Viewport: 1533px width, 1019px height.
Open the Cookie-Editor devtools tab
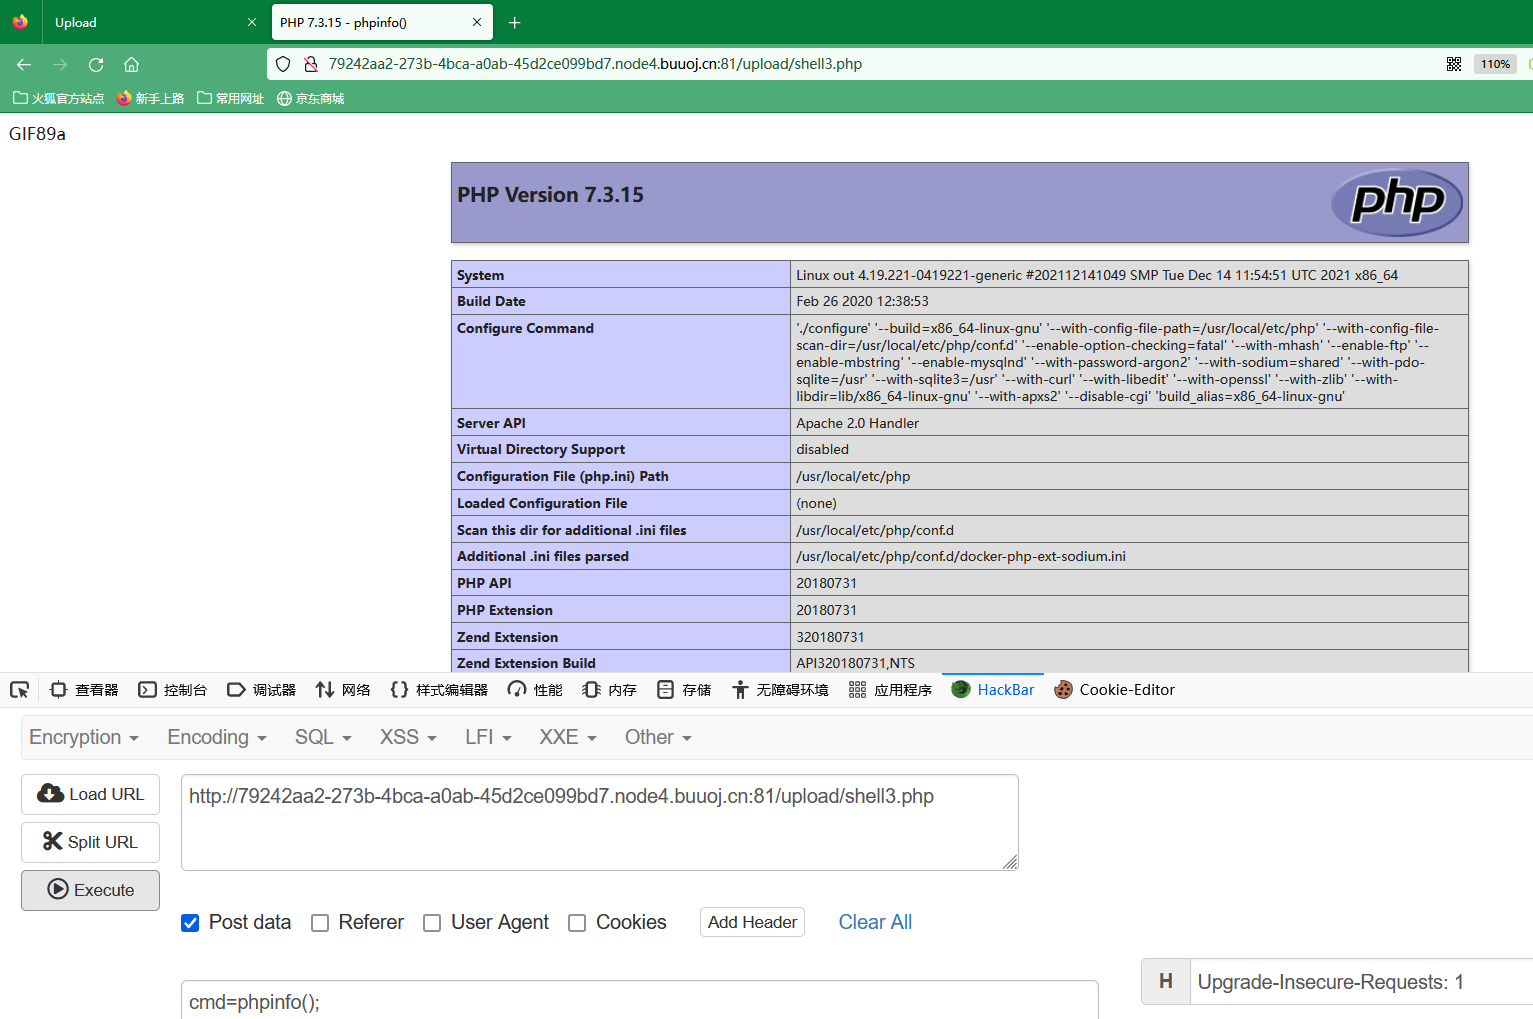click(1115, 690)
